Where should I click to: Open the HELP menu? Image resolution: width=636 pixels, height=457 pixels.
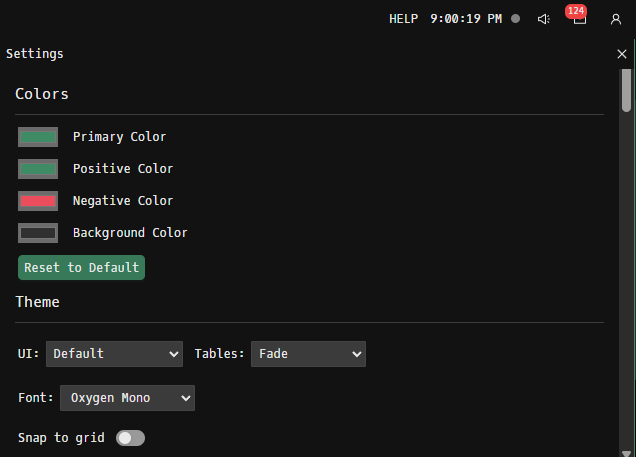403,19
